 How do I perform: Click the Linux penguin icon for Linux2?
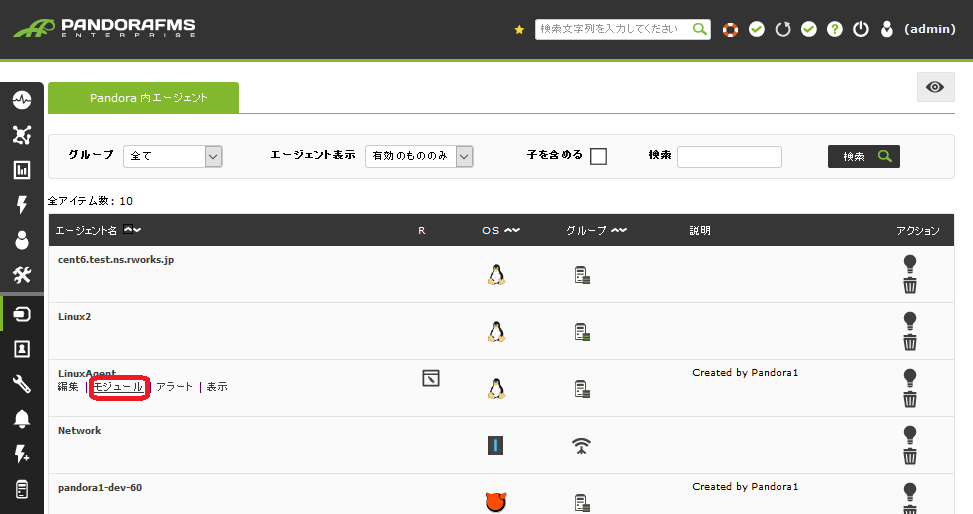click(496, 331)
